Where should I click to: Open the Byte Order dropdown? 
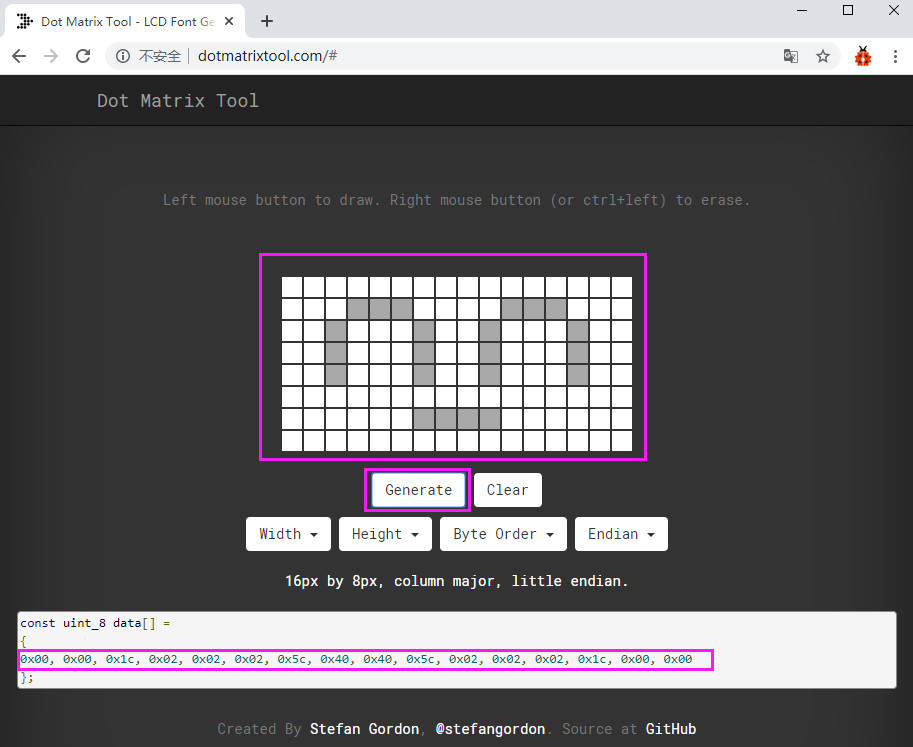coord(503,534)
